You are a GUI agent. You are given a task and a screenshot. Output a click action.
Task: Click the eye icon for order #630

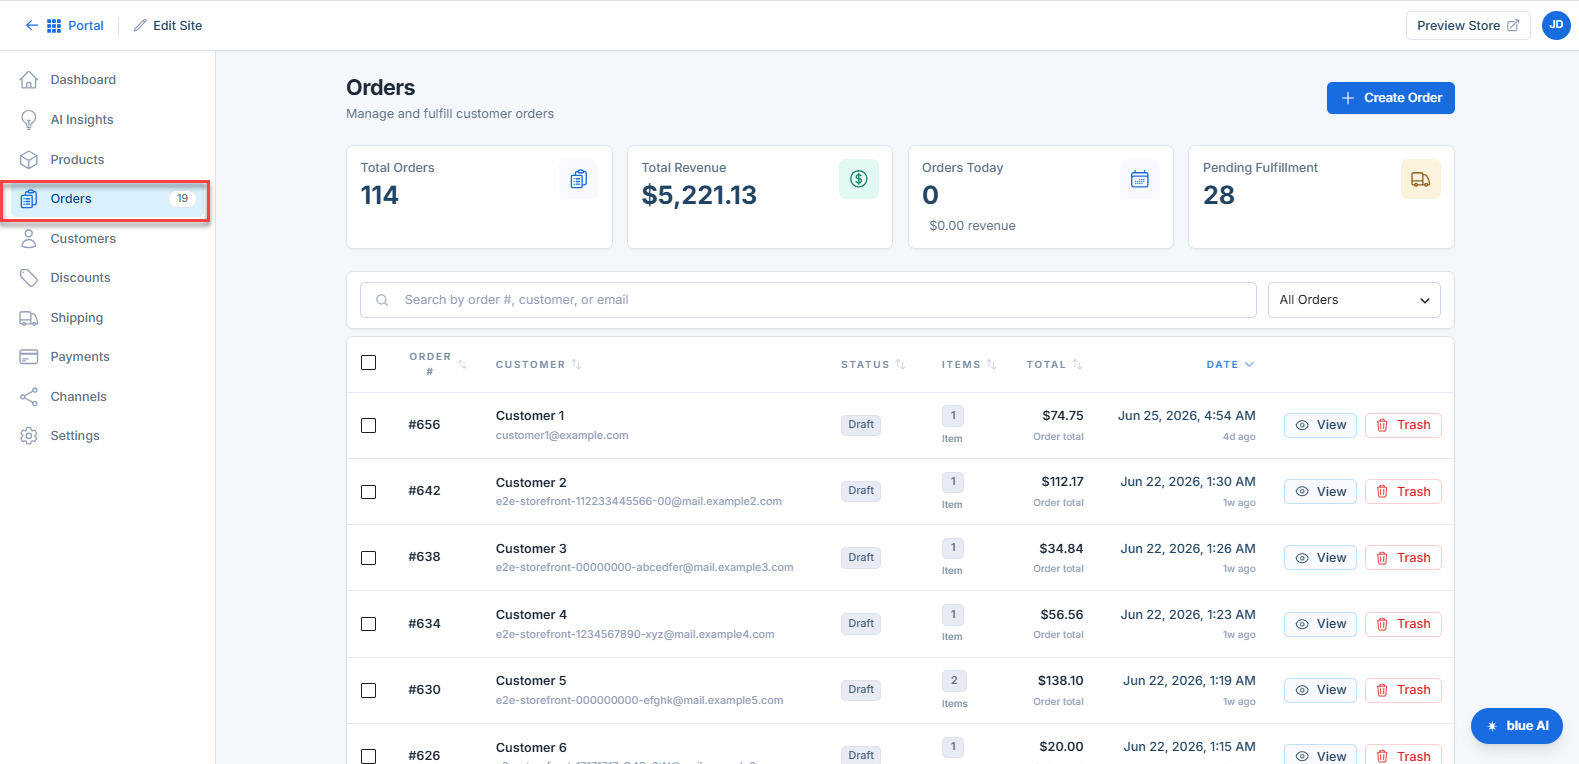(1302, 690)
